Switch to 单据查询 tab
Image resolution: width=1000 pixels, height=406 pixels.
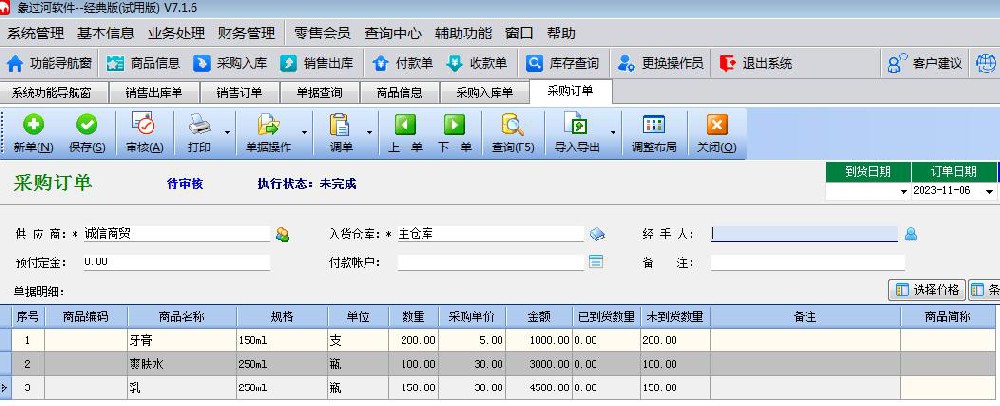[320, 92]
